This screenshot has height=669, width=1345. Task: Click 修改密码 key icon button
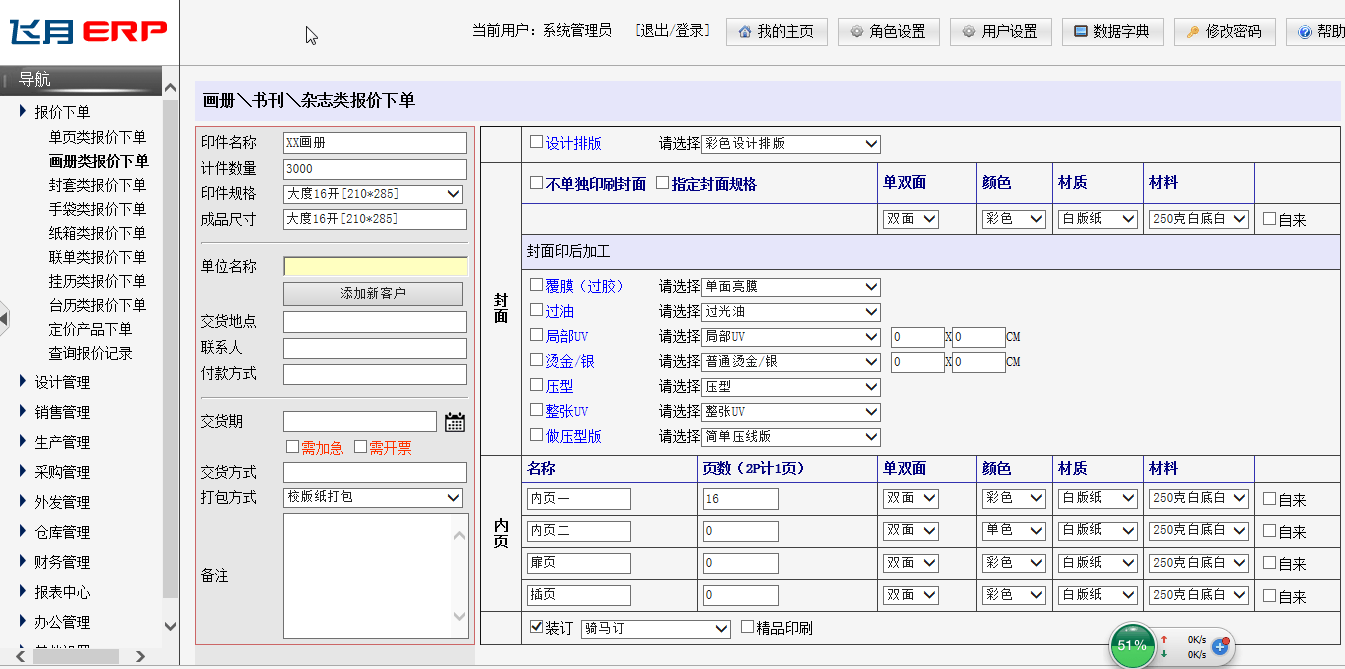click(x=1224, y=32)
